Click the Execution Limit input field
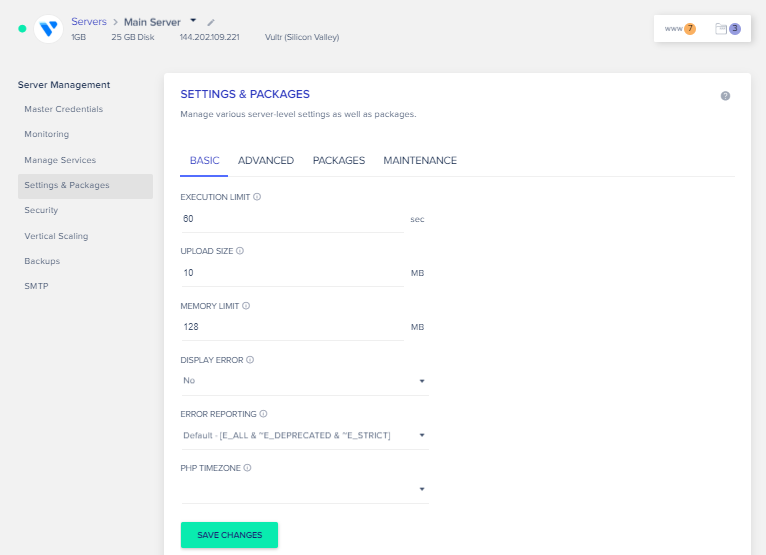766x555 pixels. click(292, 218)
